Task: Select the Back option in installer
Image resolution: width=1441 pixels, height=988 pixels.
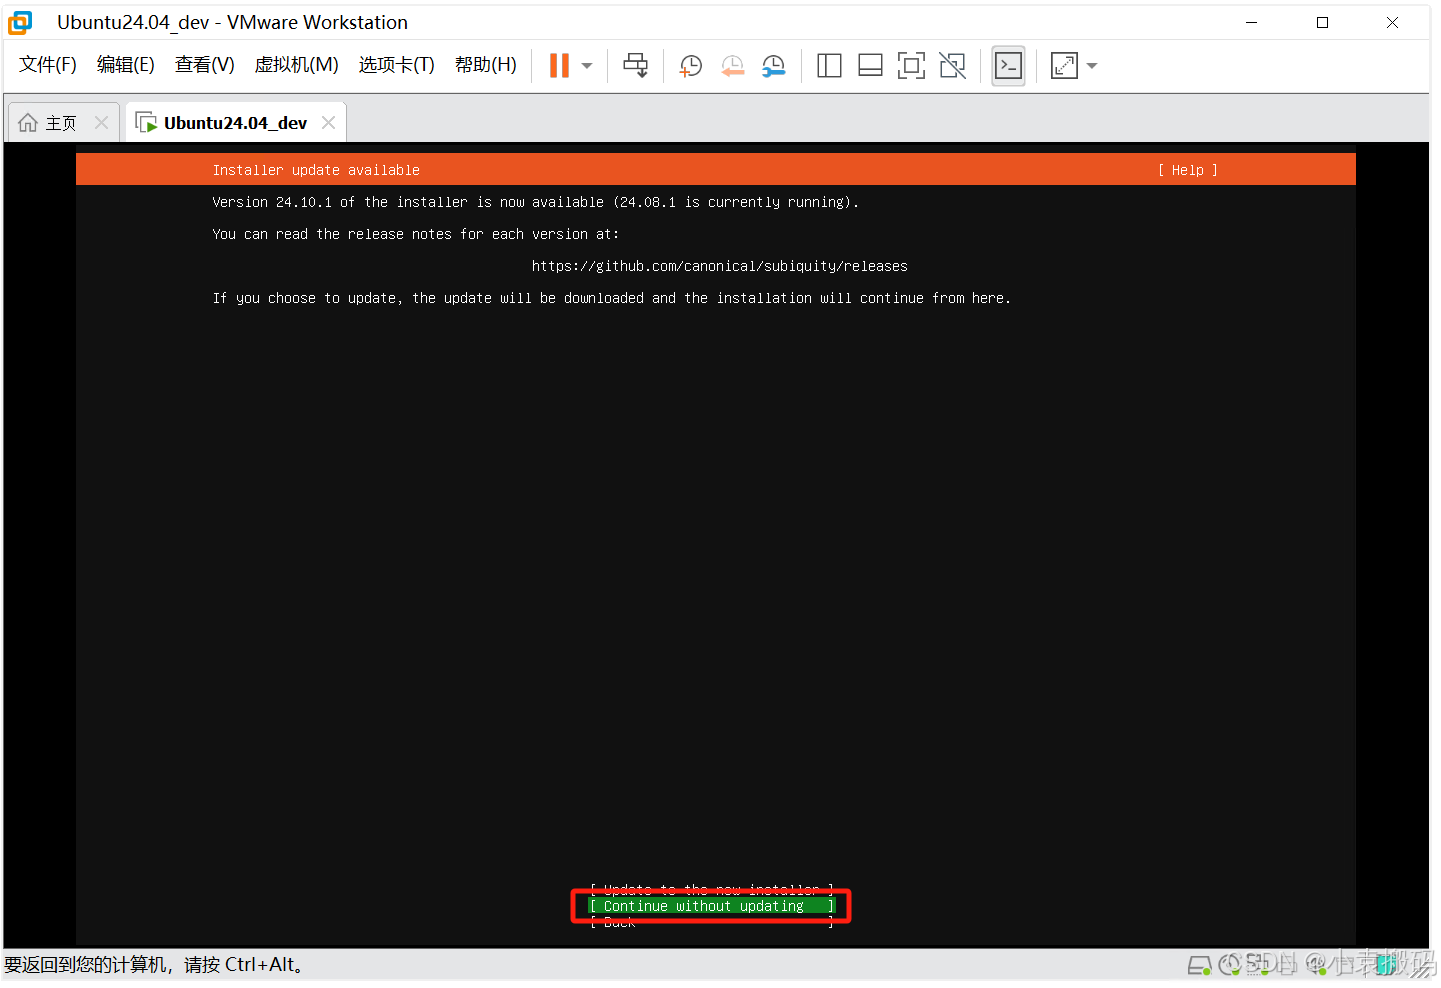Action: (x=712, y=923)
